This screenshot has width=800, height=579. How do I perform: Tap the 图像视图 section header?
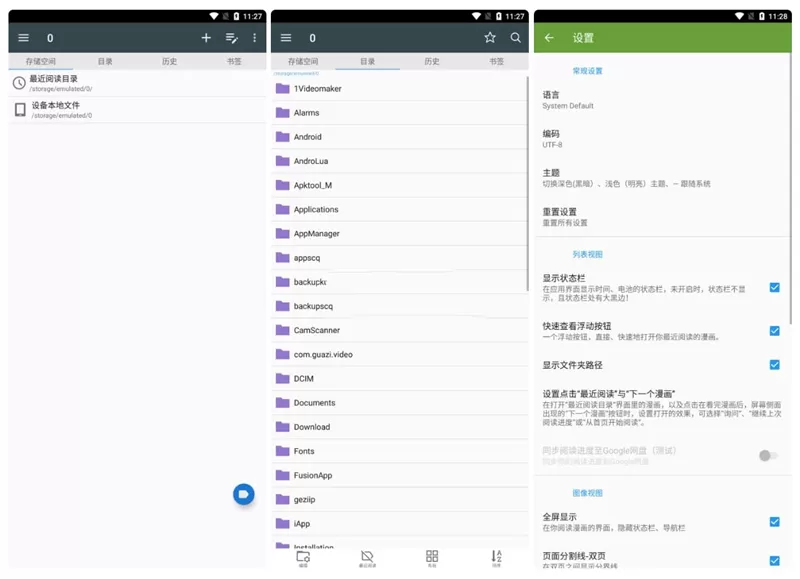pyautogui.click(x=587, y=493)
